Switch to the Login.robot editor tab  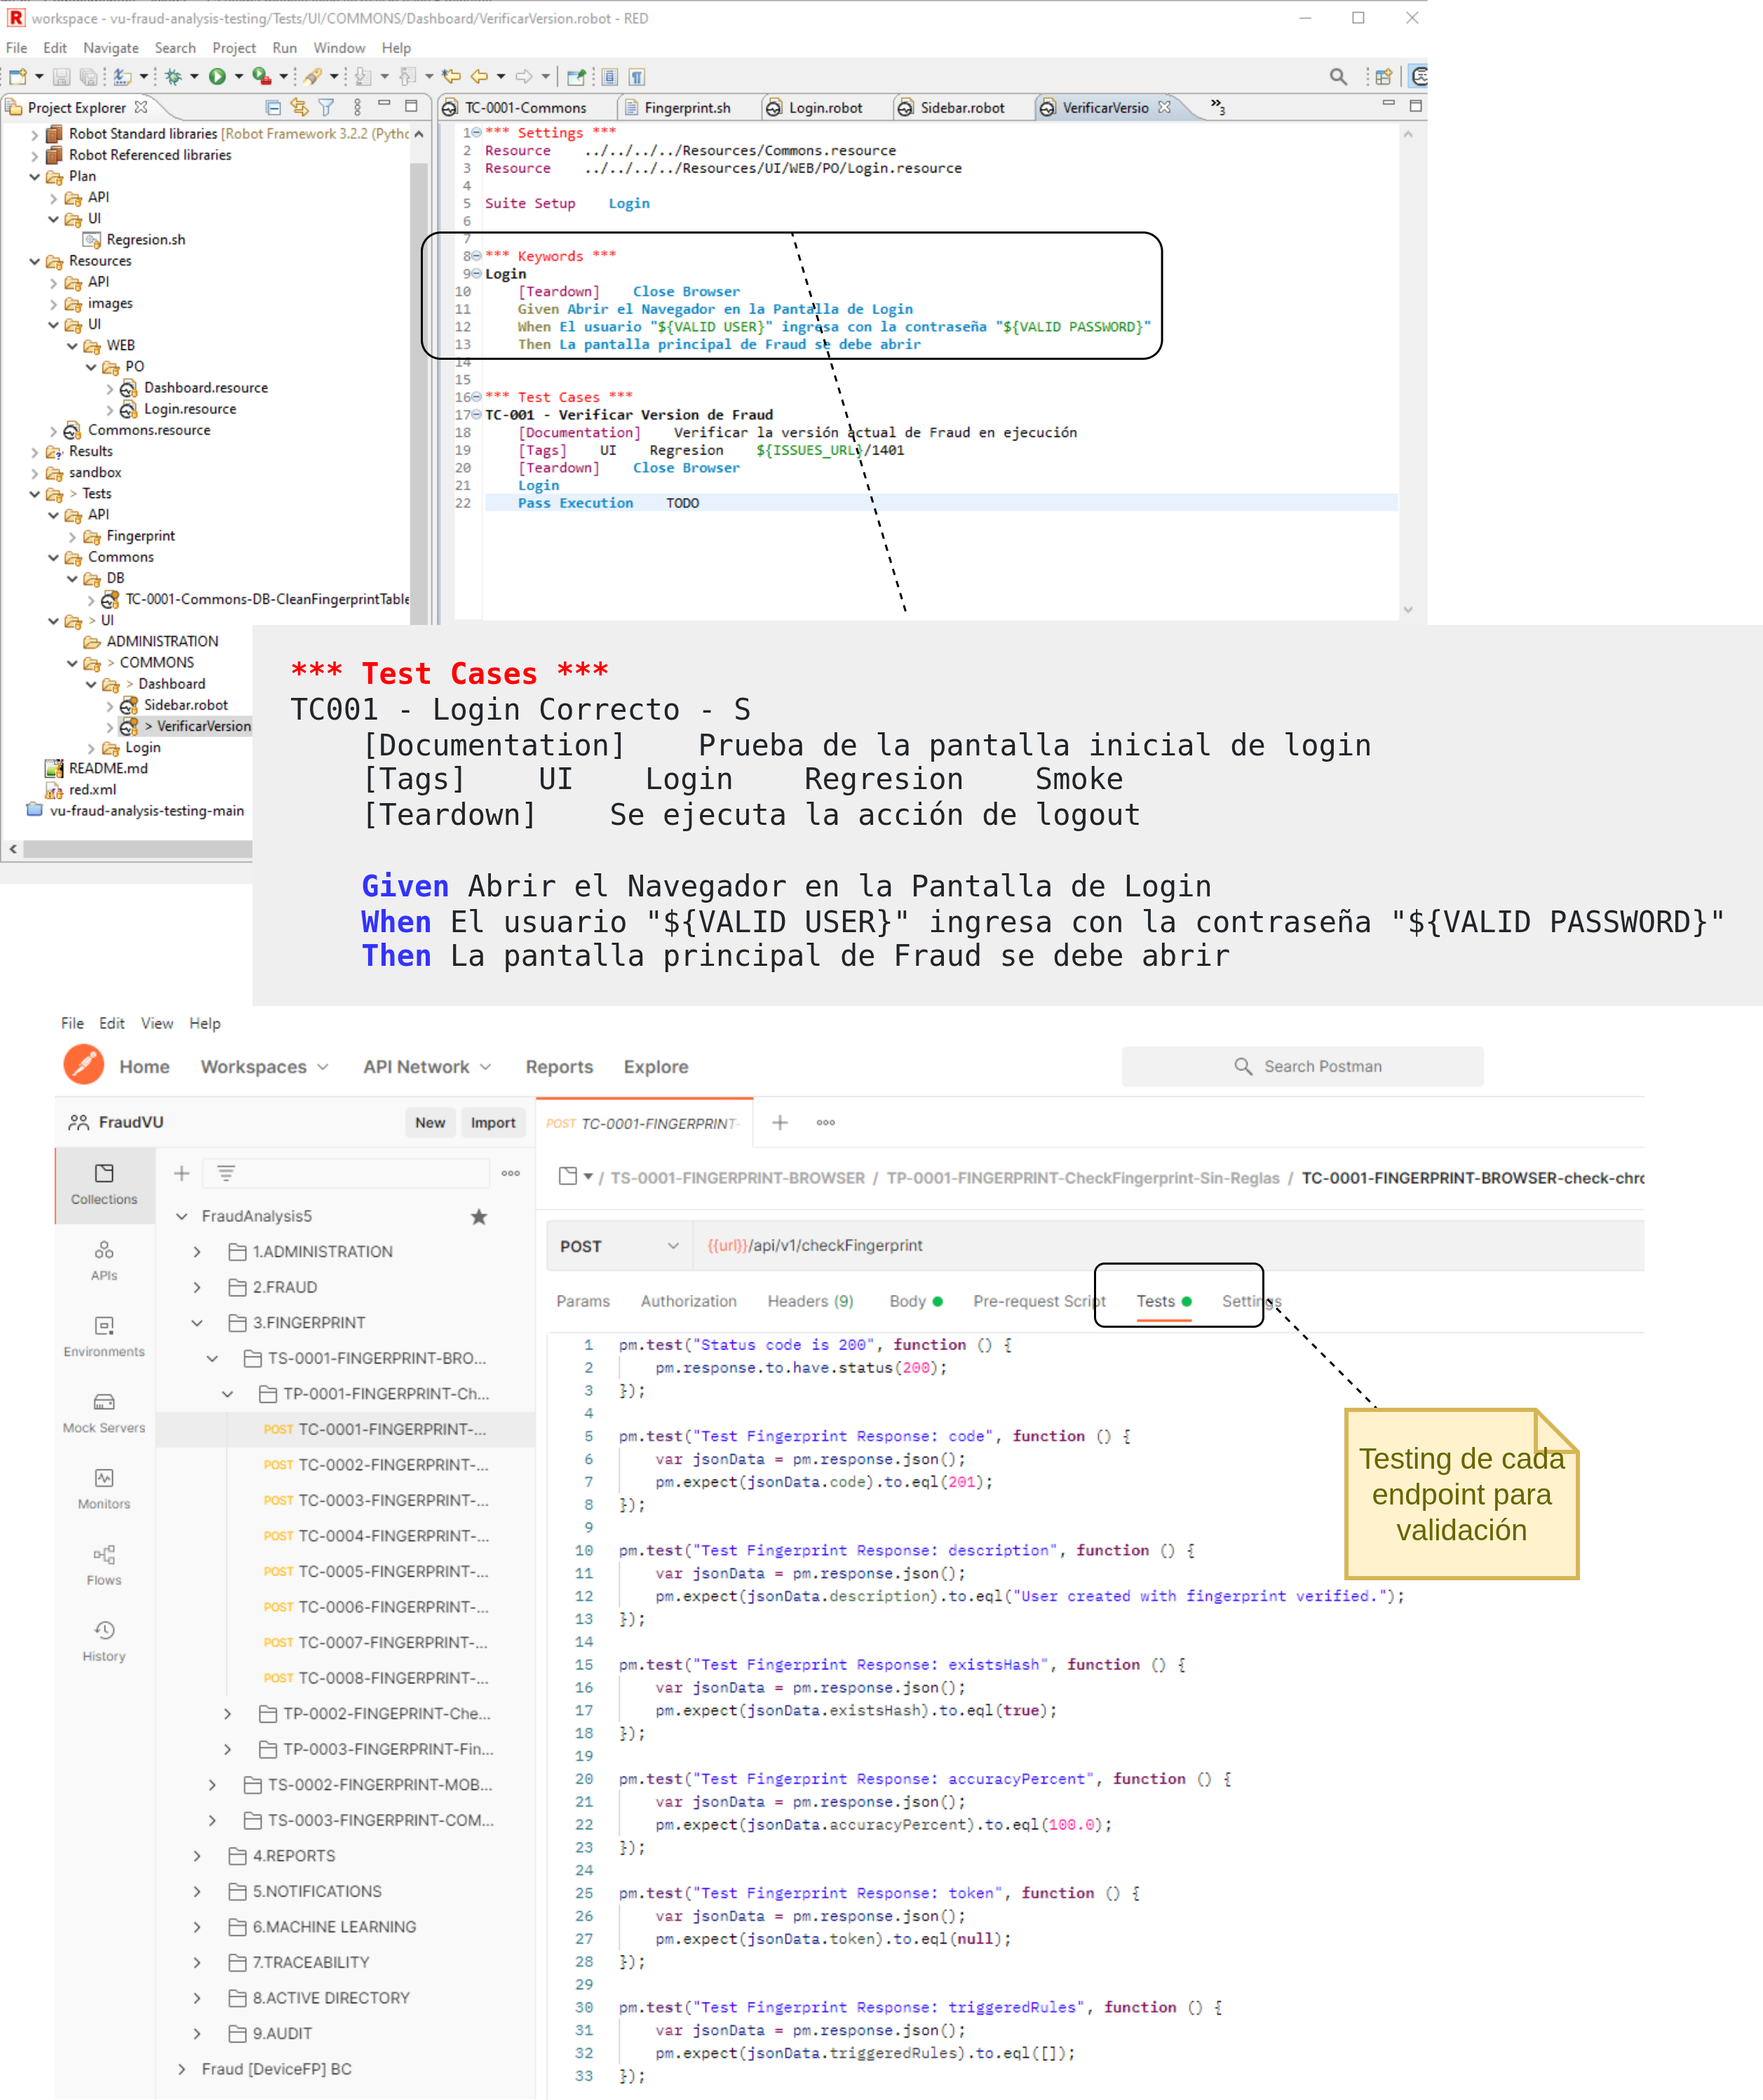tap(824, 108)
